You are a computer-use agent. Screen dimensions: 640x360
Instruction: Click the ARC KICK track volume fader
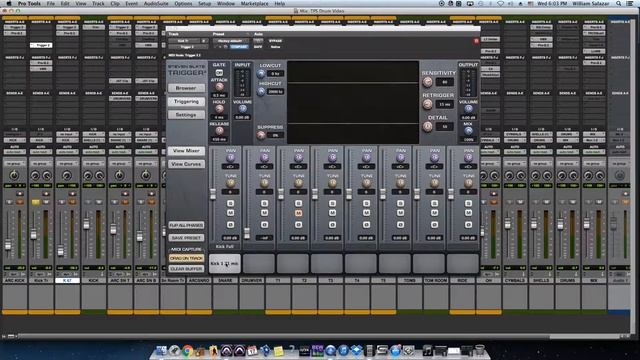(x=8, y=245)
